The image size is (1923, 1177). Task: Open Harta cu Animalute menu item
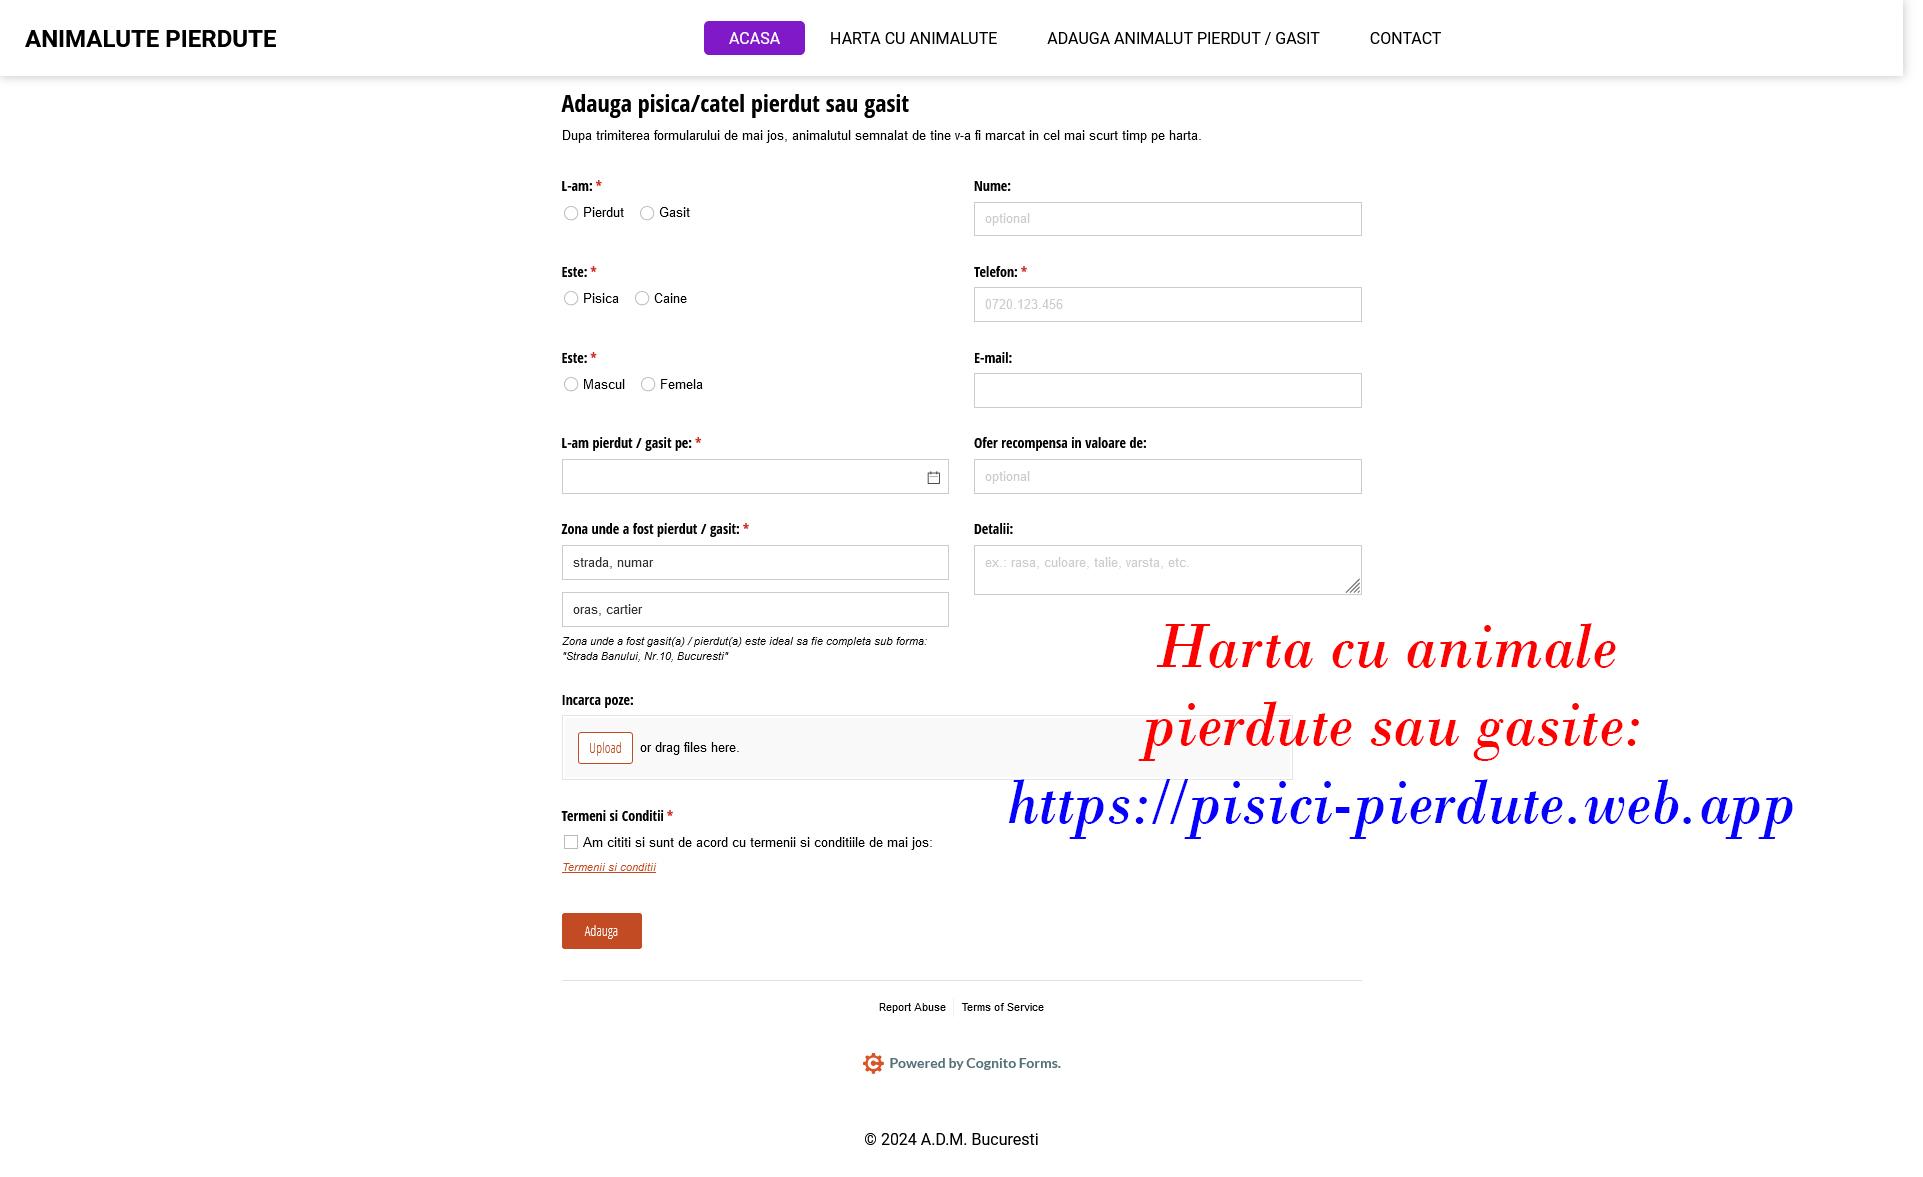(x=913, y=39)
